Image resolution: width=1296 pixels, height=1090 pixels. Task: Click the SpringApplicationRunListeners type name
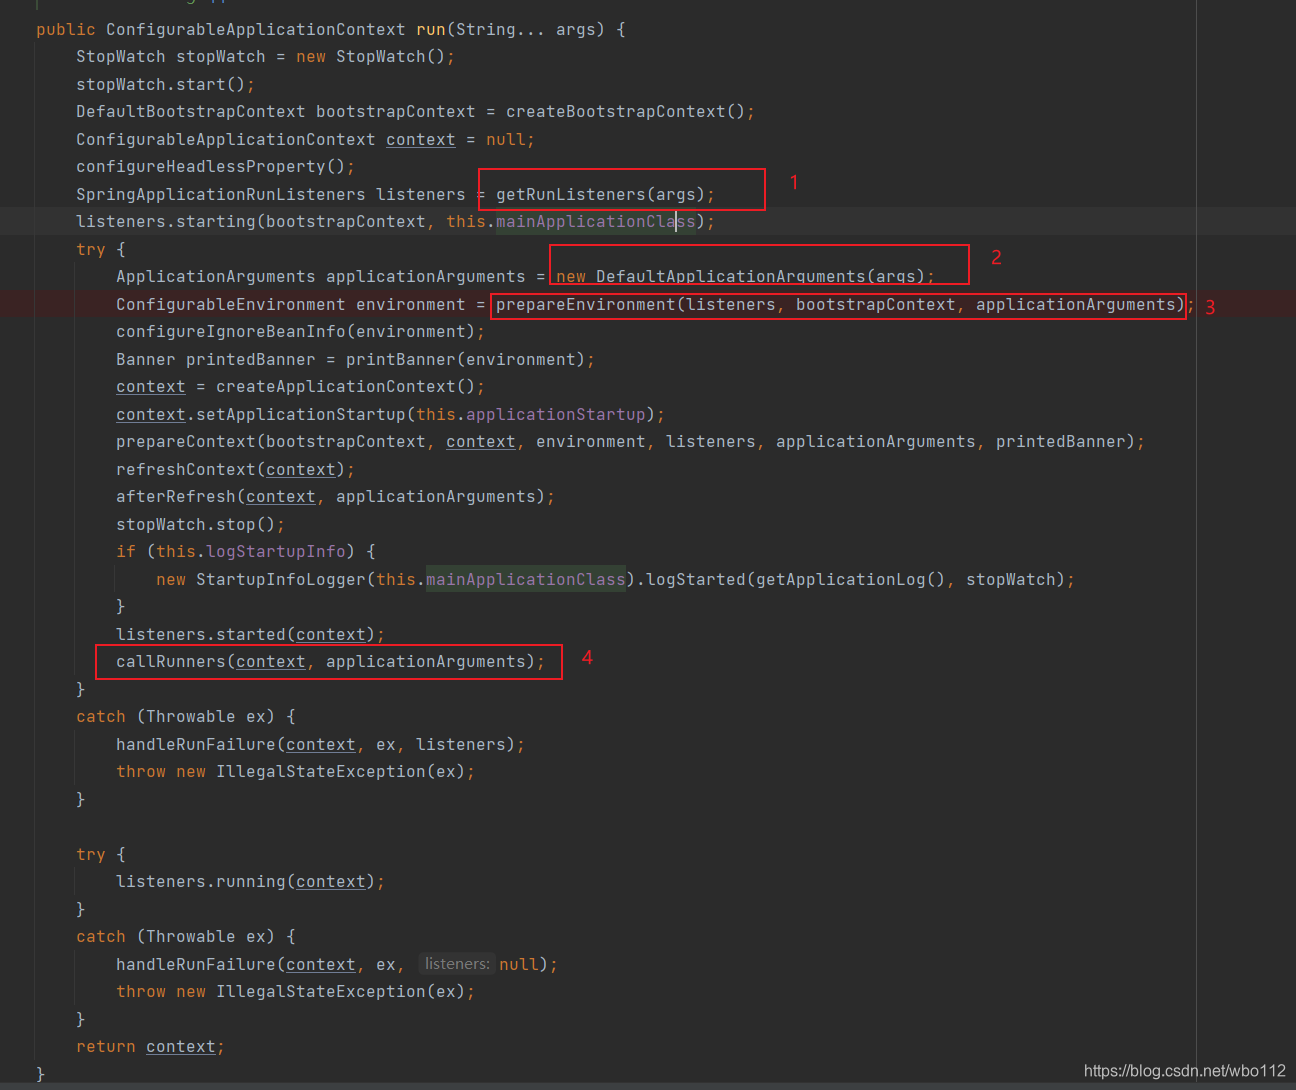click(x=221, y=195)
